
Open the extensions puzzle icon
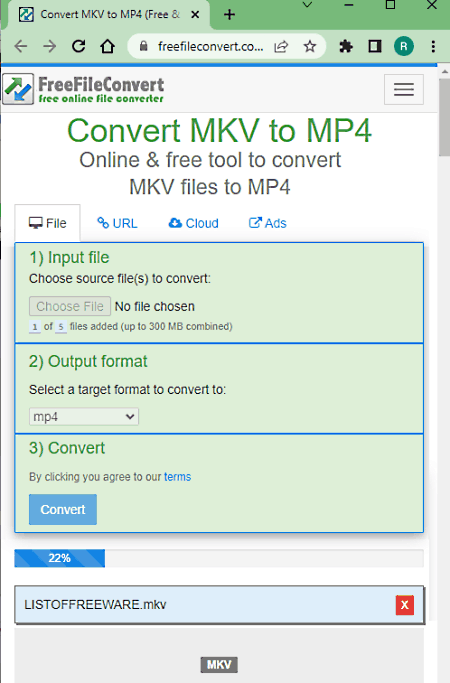346,46
